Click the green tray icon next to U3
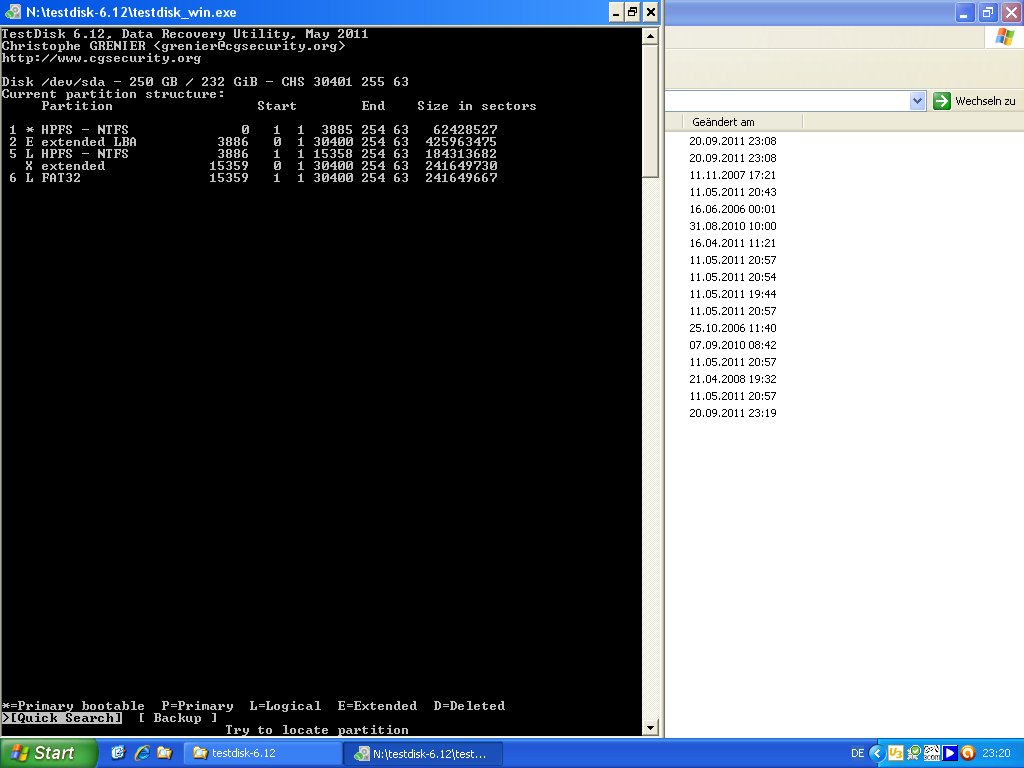Image resolution: width=1024 pixels, height=768 pixels. click(914, 753)
